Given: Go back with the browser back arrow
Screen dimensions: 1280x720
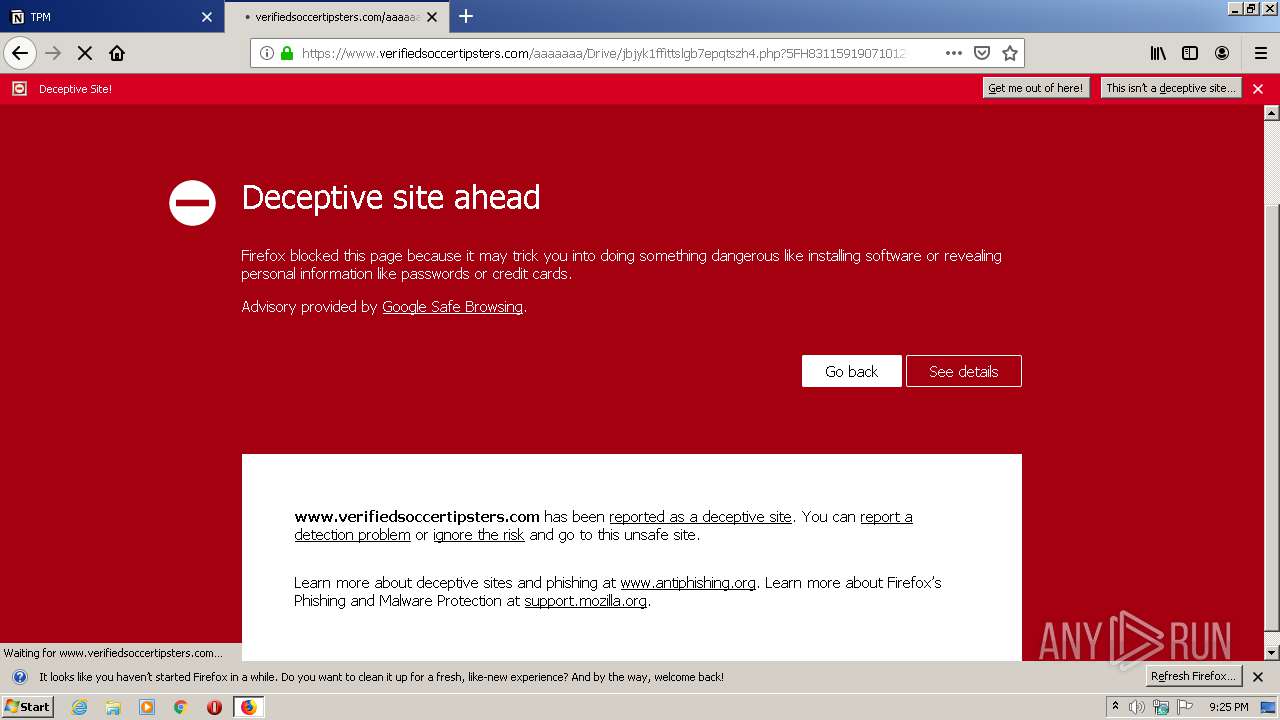Looking at the screenshot, I should 20,53.
